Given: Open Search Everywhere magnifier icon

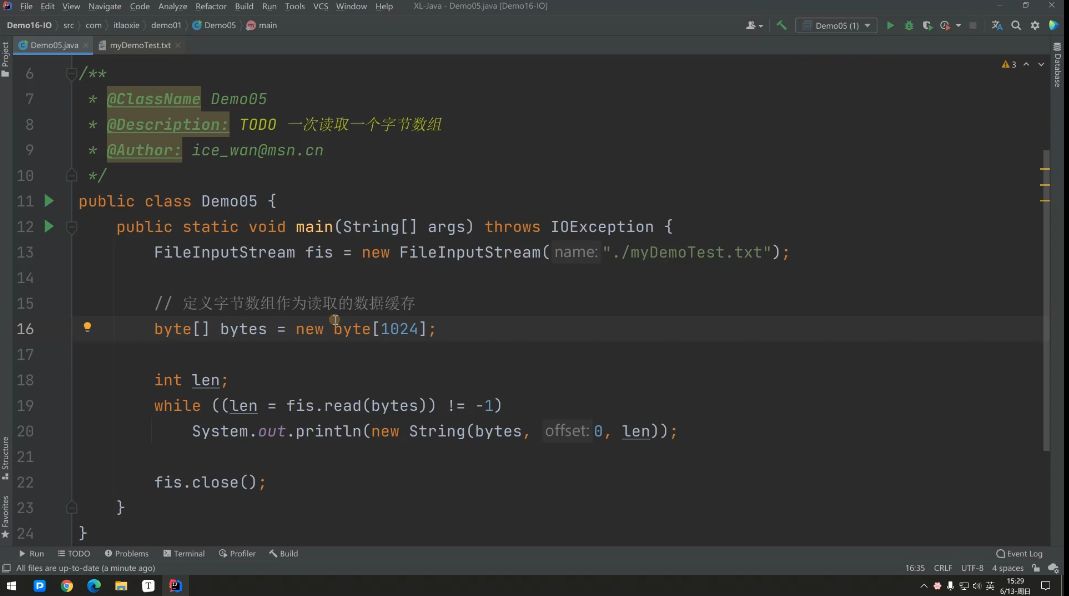Looking at the screenshot, I should click(x=1016, y=25).
